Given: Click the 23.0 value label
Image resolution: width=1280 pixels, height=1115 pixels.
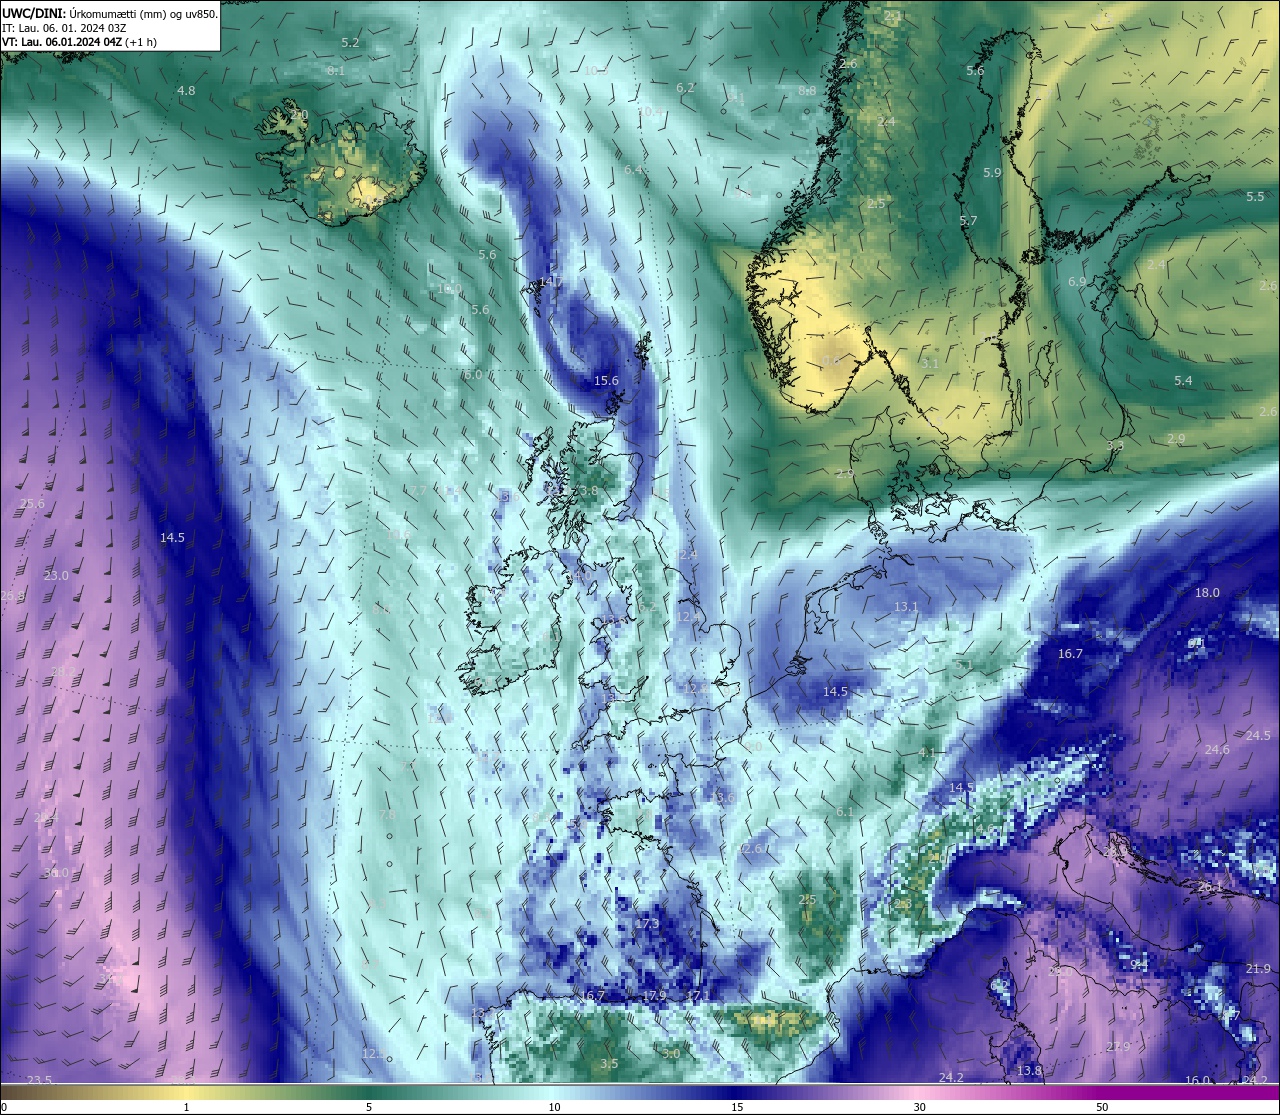Looking at the screenshot, I should pyautogui.click(x=56, y=575).
